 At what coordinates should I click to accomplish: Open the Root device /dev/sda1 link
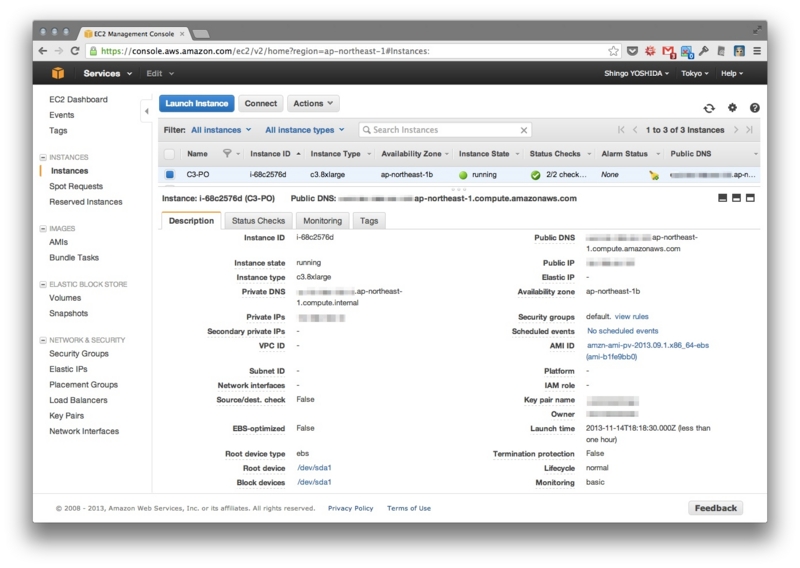tap(314, 467)
